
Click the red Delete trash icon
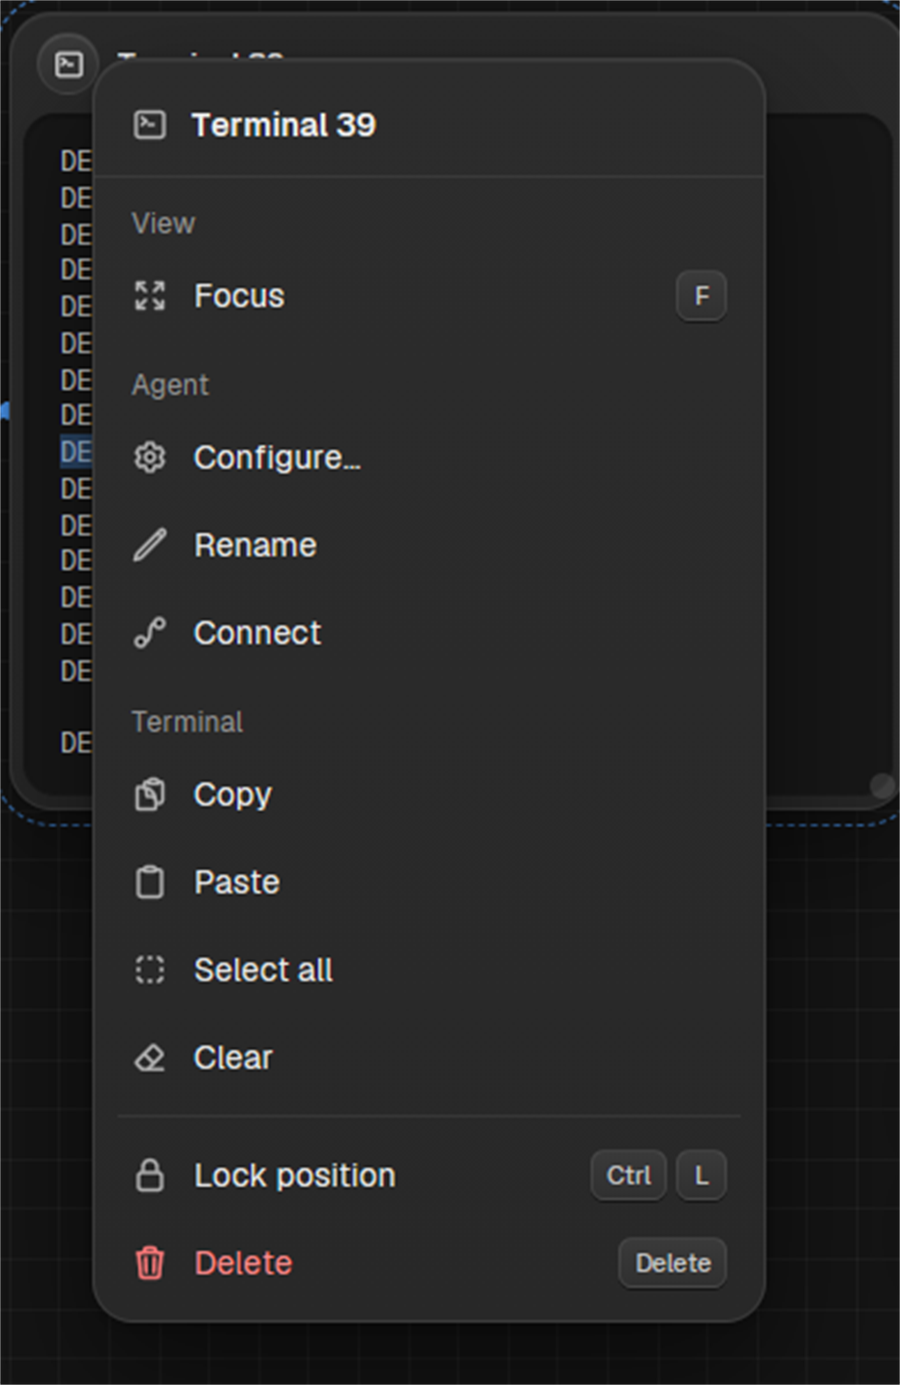coord(150,1263)
